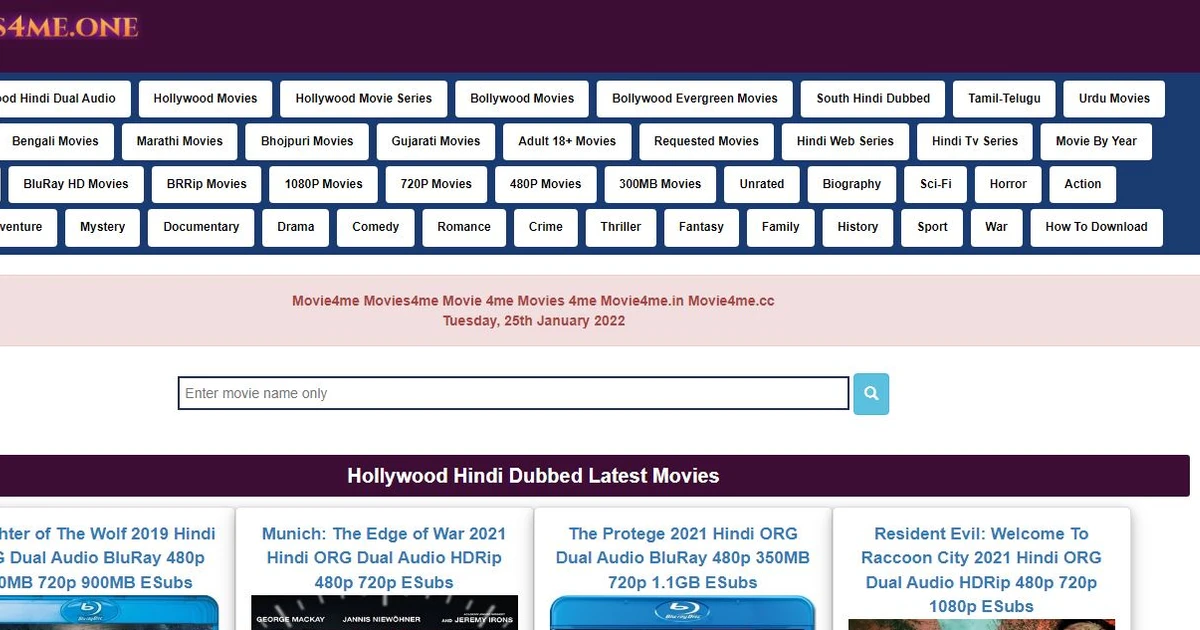This screenshot has width=1200, height=630.
Task: Select the Movie By Year option
Action: 1096,141
